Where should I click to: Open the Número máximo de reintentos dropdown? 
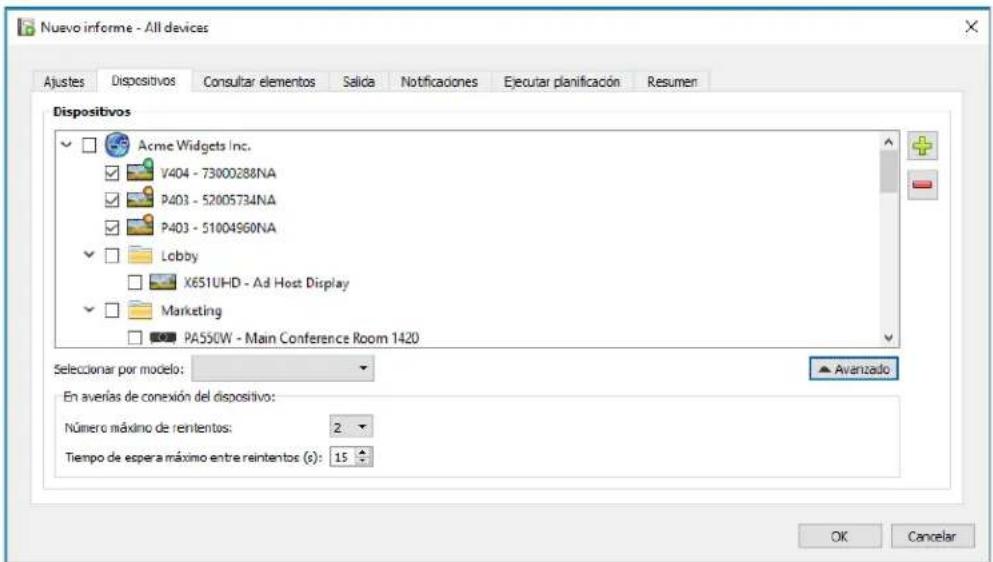tap(351, 427)
